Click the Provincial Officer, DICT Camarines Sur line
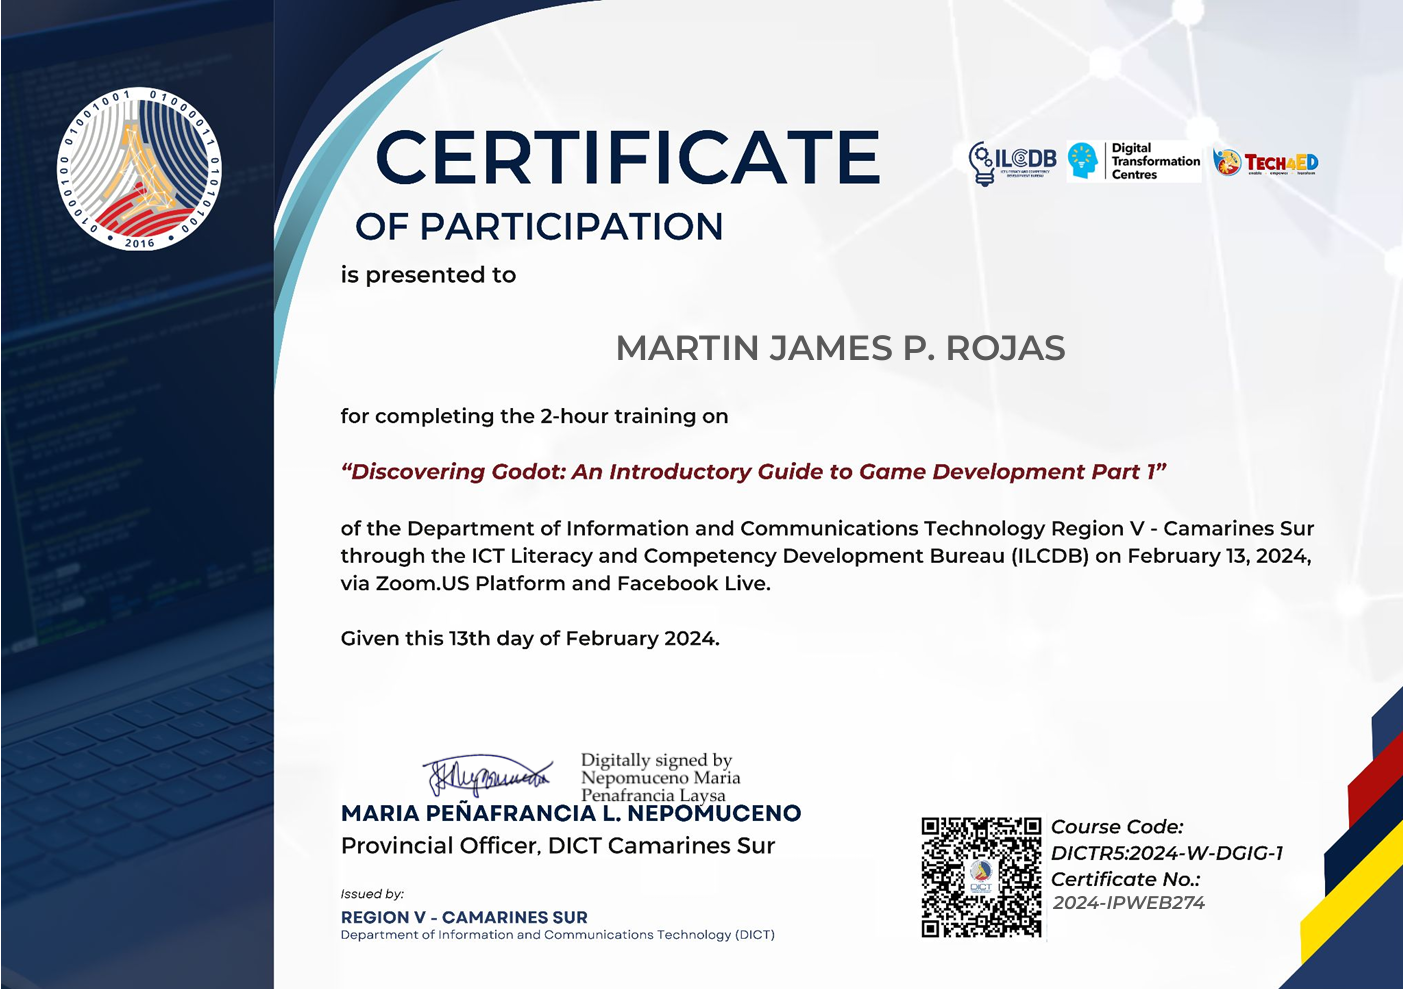 (x=557, y=846)
